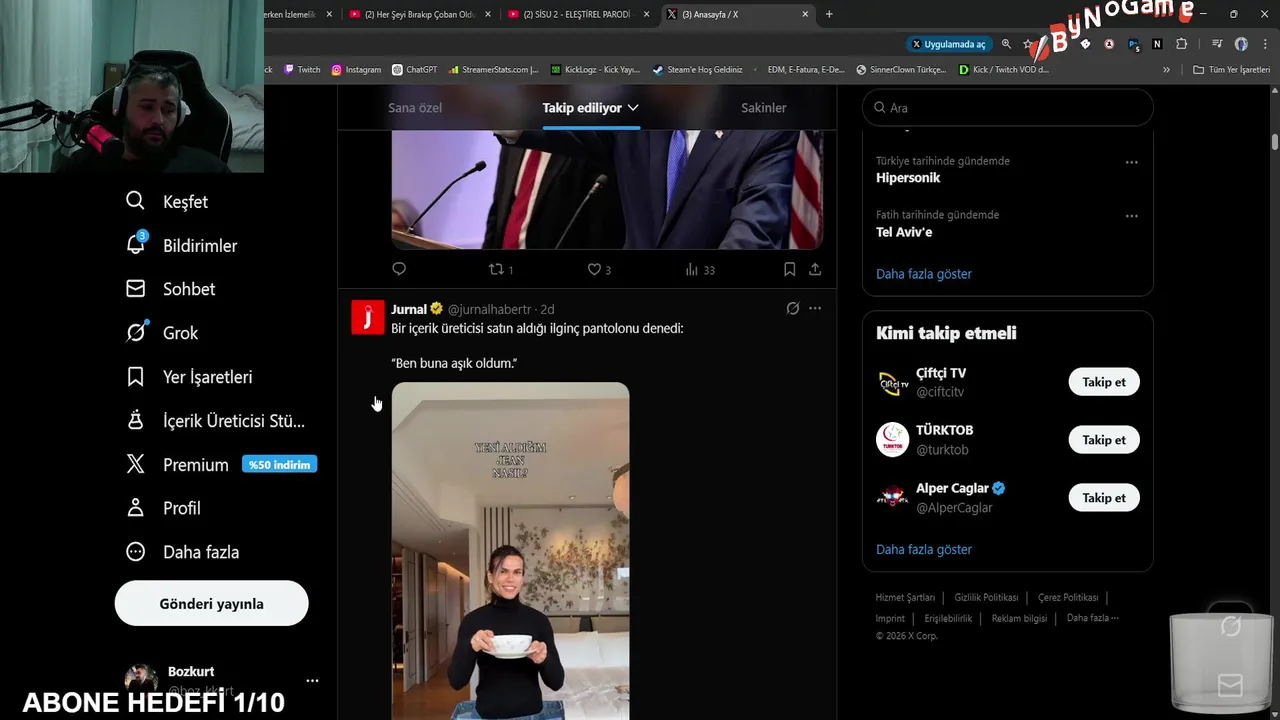Click Daha fazla göster under trends

[x=924, y=274]
